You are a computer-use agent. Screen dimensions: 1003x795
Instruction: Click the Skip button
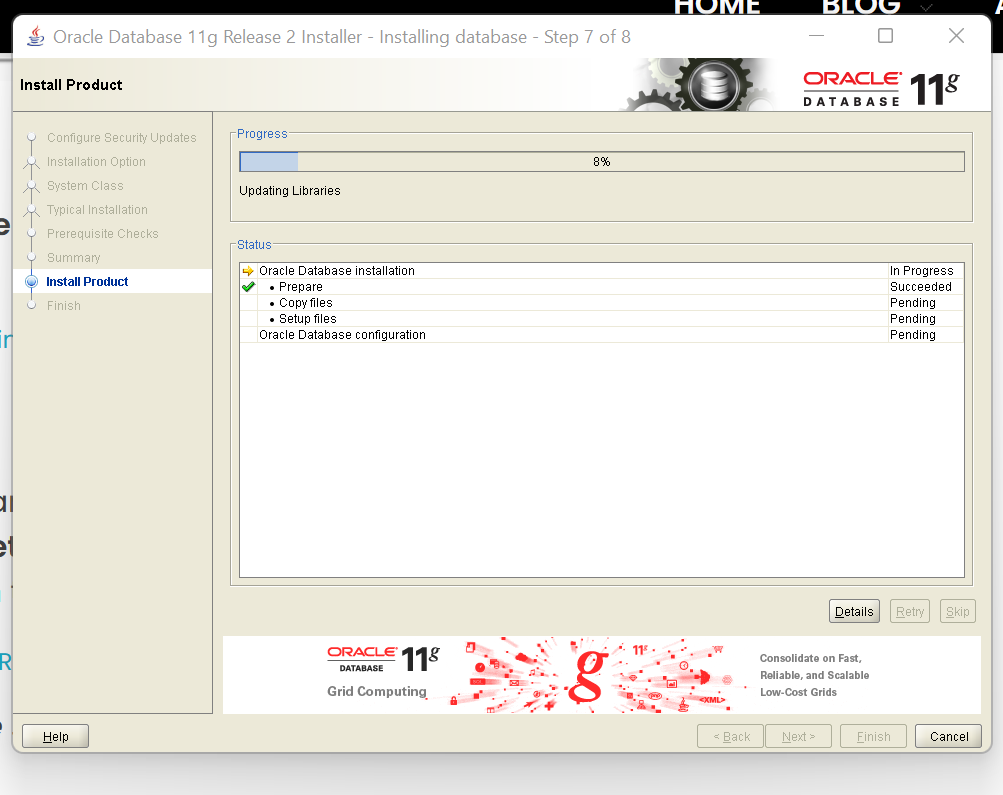tap(958, 611)
